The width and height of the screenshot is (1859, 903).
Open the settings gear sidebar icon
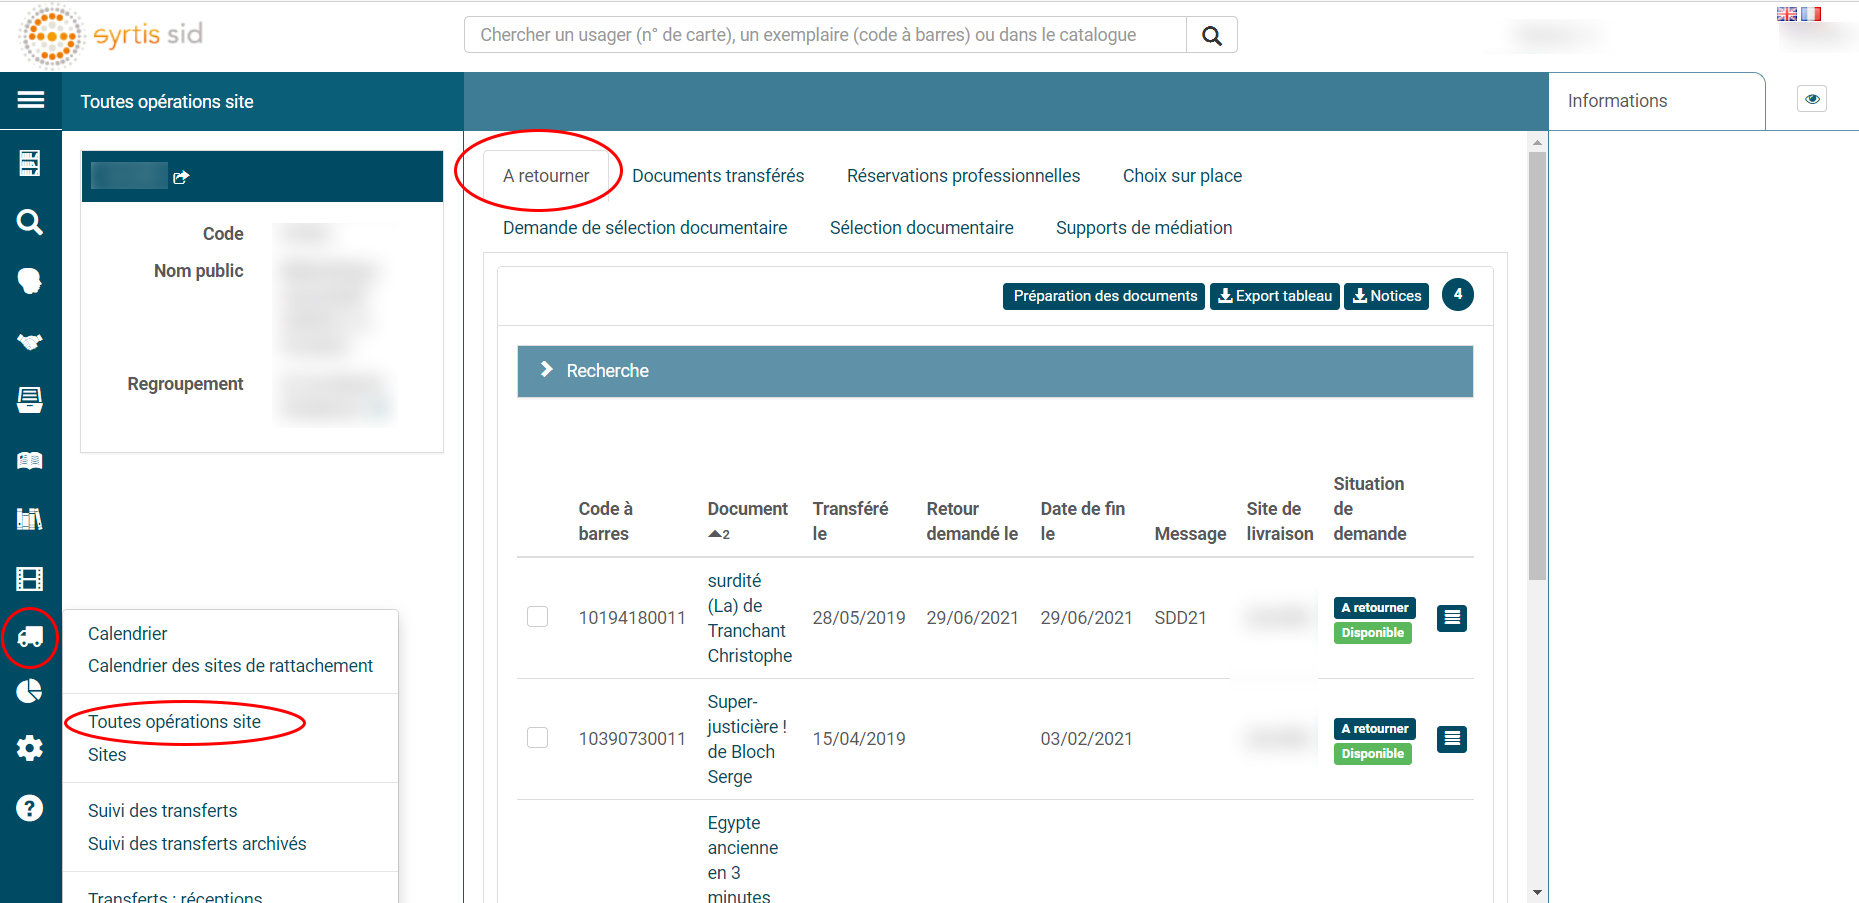pos(30,748)
